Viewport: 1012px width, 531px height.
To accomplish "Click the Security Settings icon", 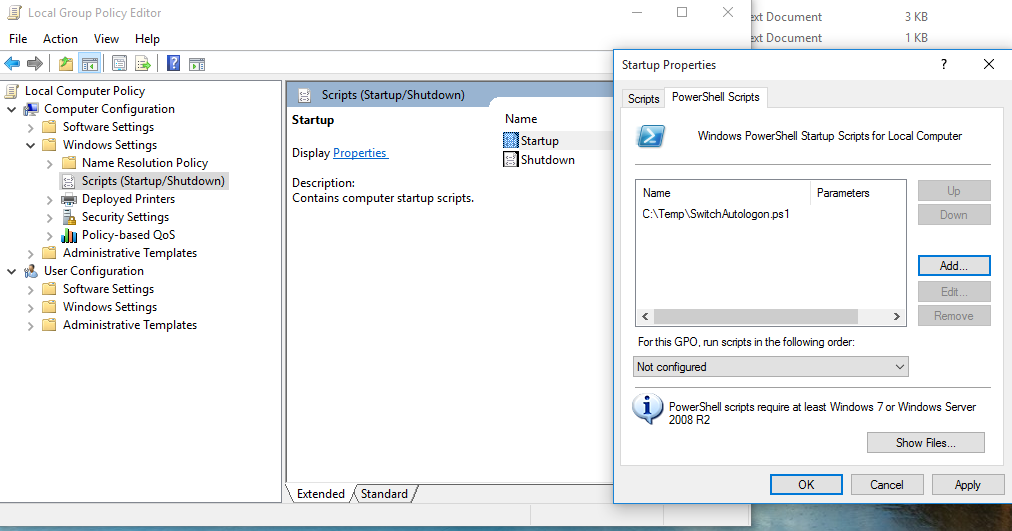I will click(x=69, y=217).
